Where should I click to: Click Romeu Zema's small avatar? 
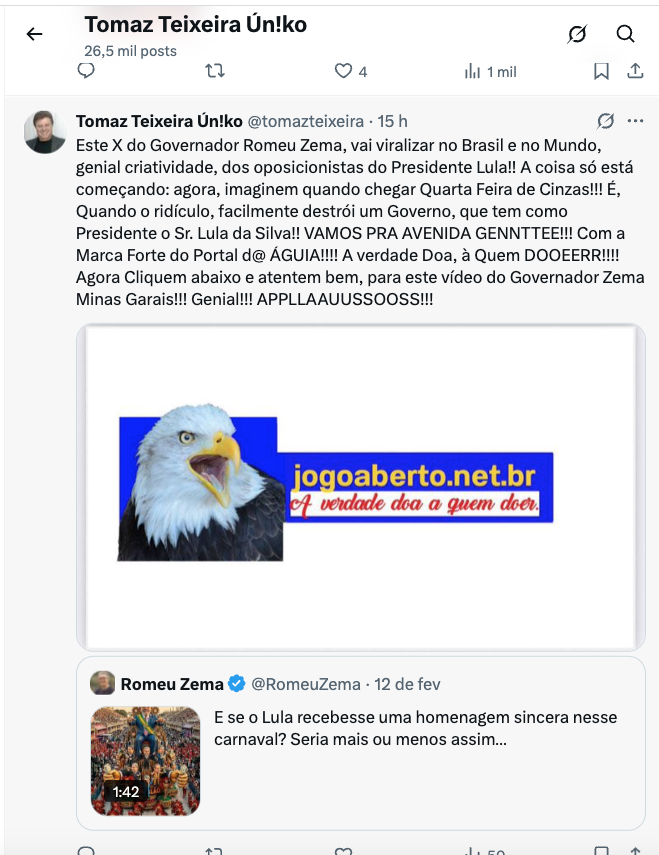pyautogui.click(x=102, y=683)
